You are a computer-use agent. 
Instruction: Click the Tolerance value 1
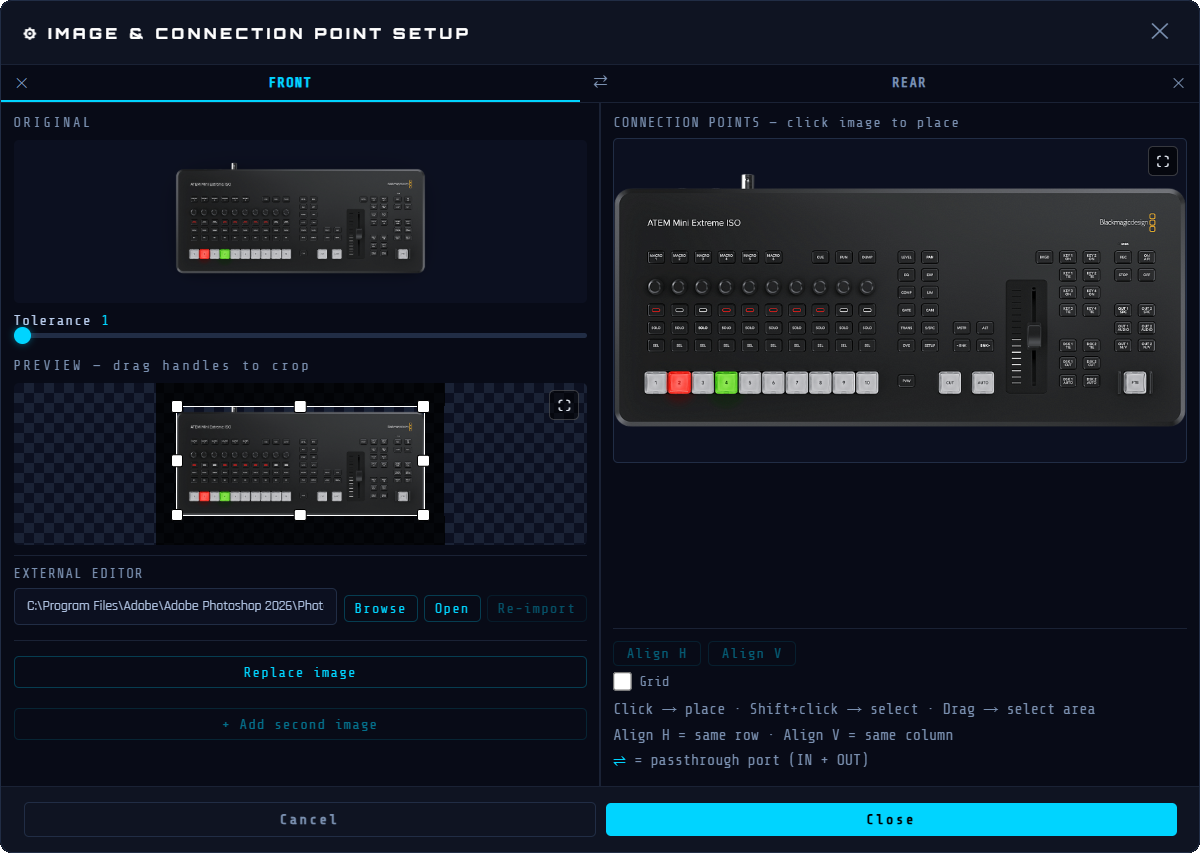105,320
